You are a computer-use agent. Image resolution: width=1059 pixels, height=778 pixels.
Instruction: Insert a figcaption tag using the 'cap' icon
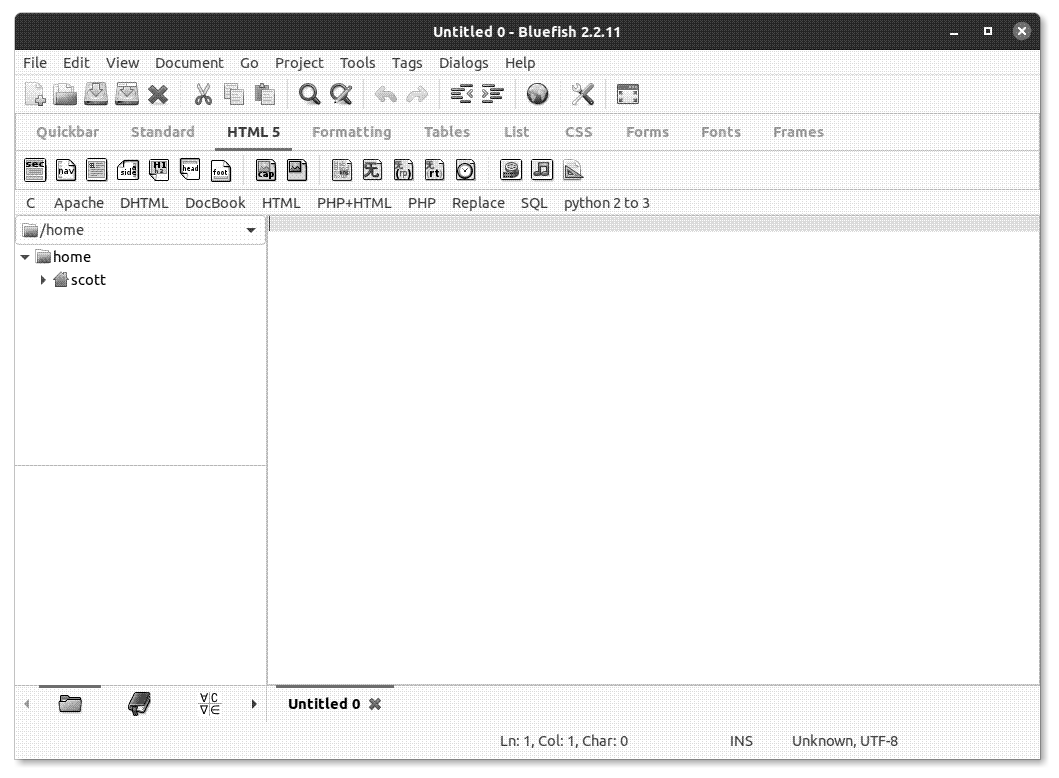(x=265, y=170)
